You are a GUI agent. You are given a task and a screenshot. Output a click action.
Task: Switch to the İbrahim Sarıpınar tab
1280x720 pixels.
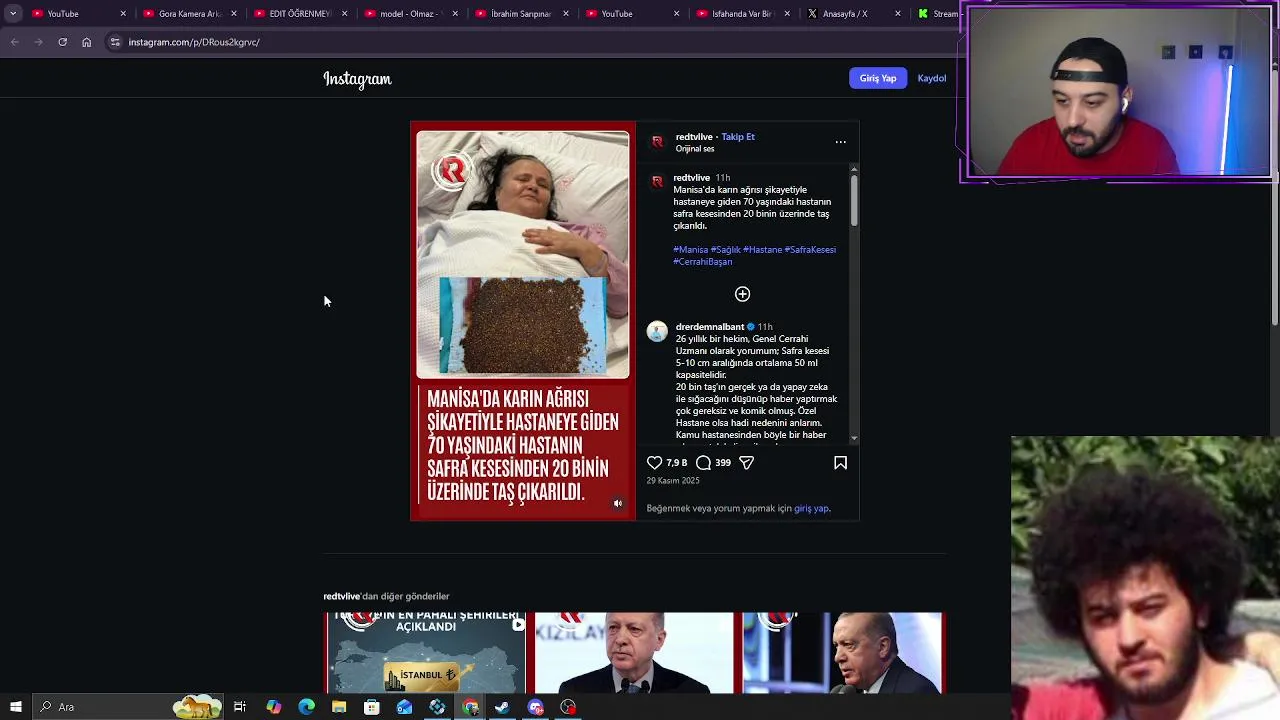point(521,14)
